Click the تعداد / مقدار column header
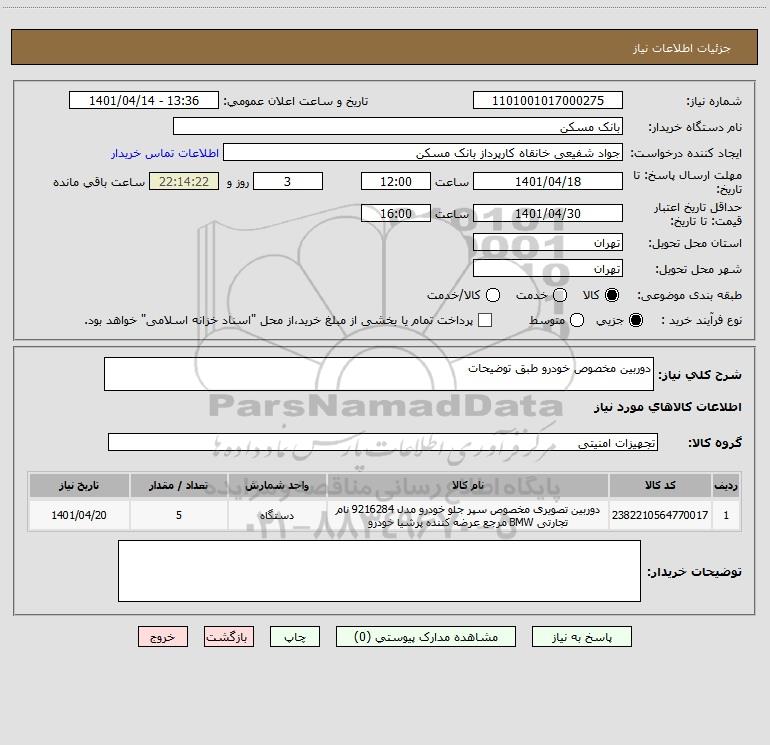The image size is (770, 745). coord(179,486)
